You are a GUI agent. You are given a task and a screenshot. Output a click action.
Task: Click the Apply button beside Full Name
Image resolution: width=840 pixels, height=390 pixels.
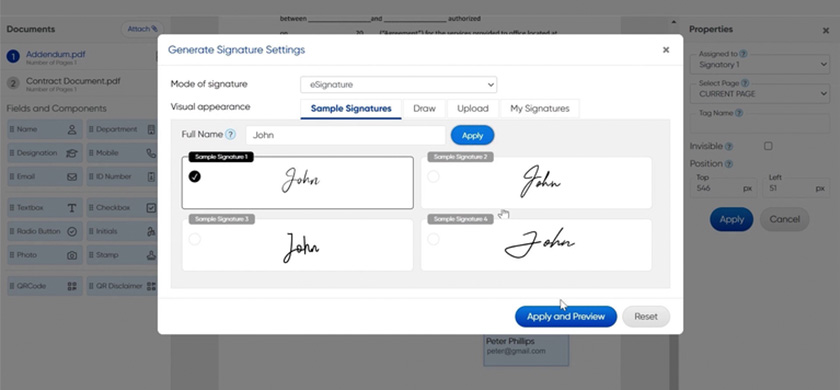[x=472, y=136]
